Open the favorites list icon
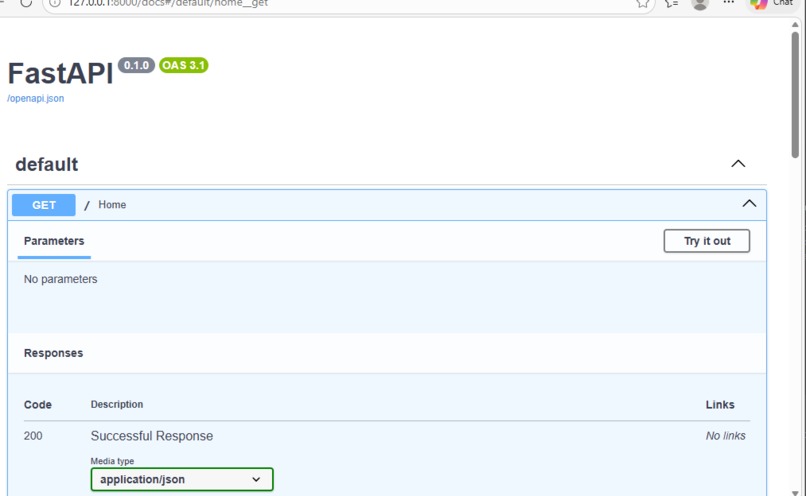The image size is (806, 496). (671, 4)
